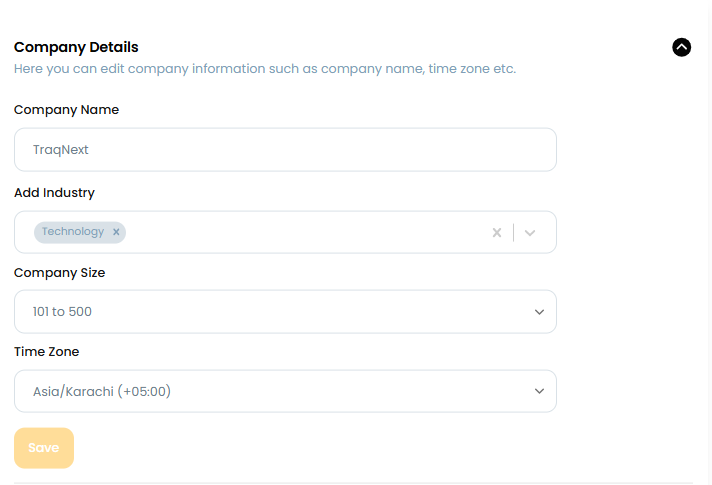Click the Technology tag label text
712x485 pixels.
tap(73, 232)
